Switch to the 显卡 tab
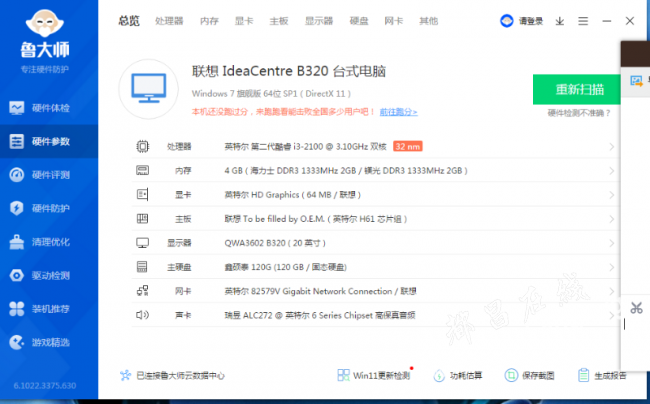This screenshot has width=650, height=404. click(244, 21)
